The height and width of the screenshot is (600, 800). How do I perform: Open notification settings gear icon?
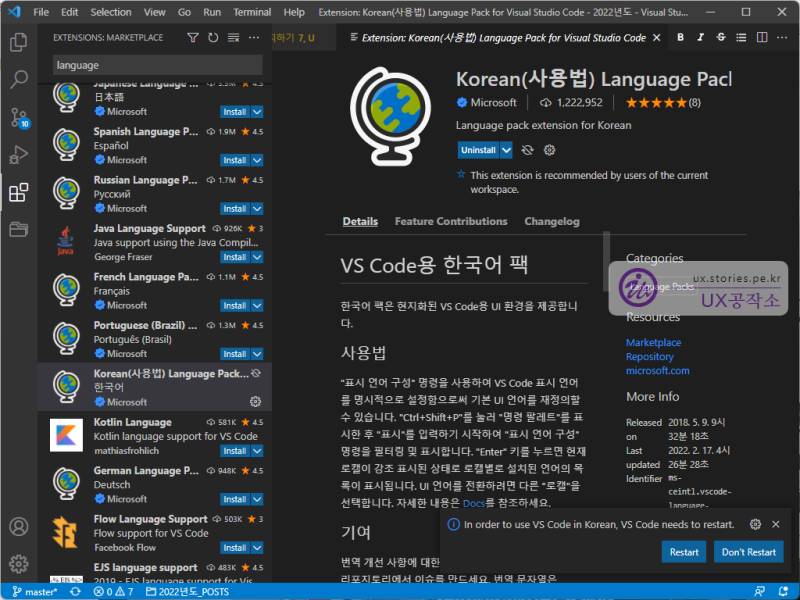click(756, 524)
